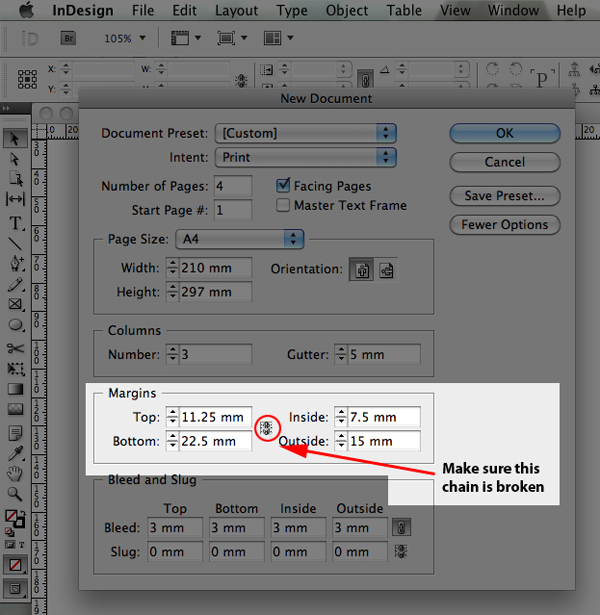This screenshot has height=615, width=600.
Task: Click the Fewer Options button
Action: pos(505,225)
